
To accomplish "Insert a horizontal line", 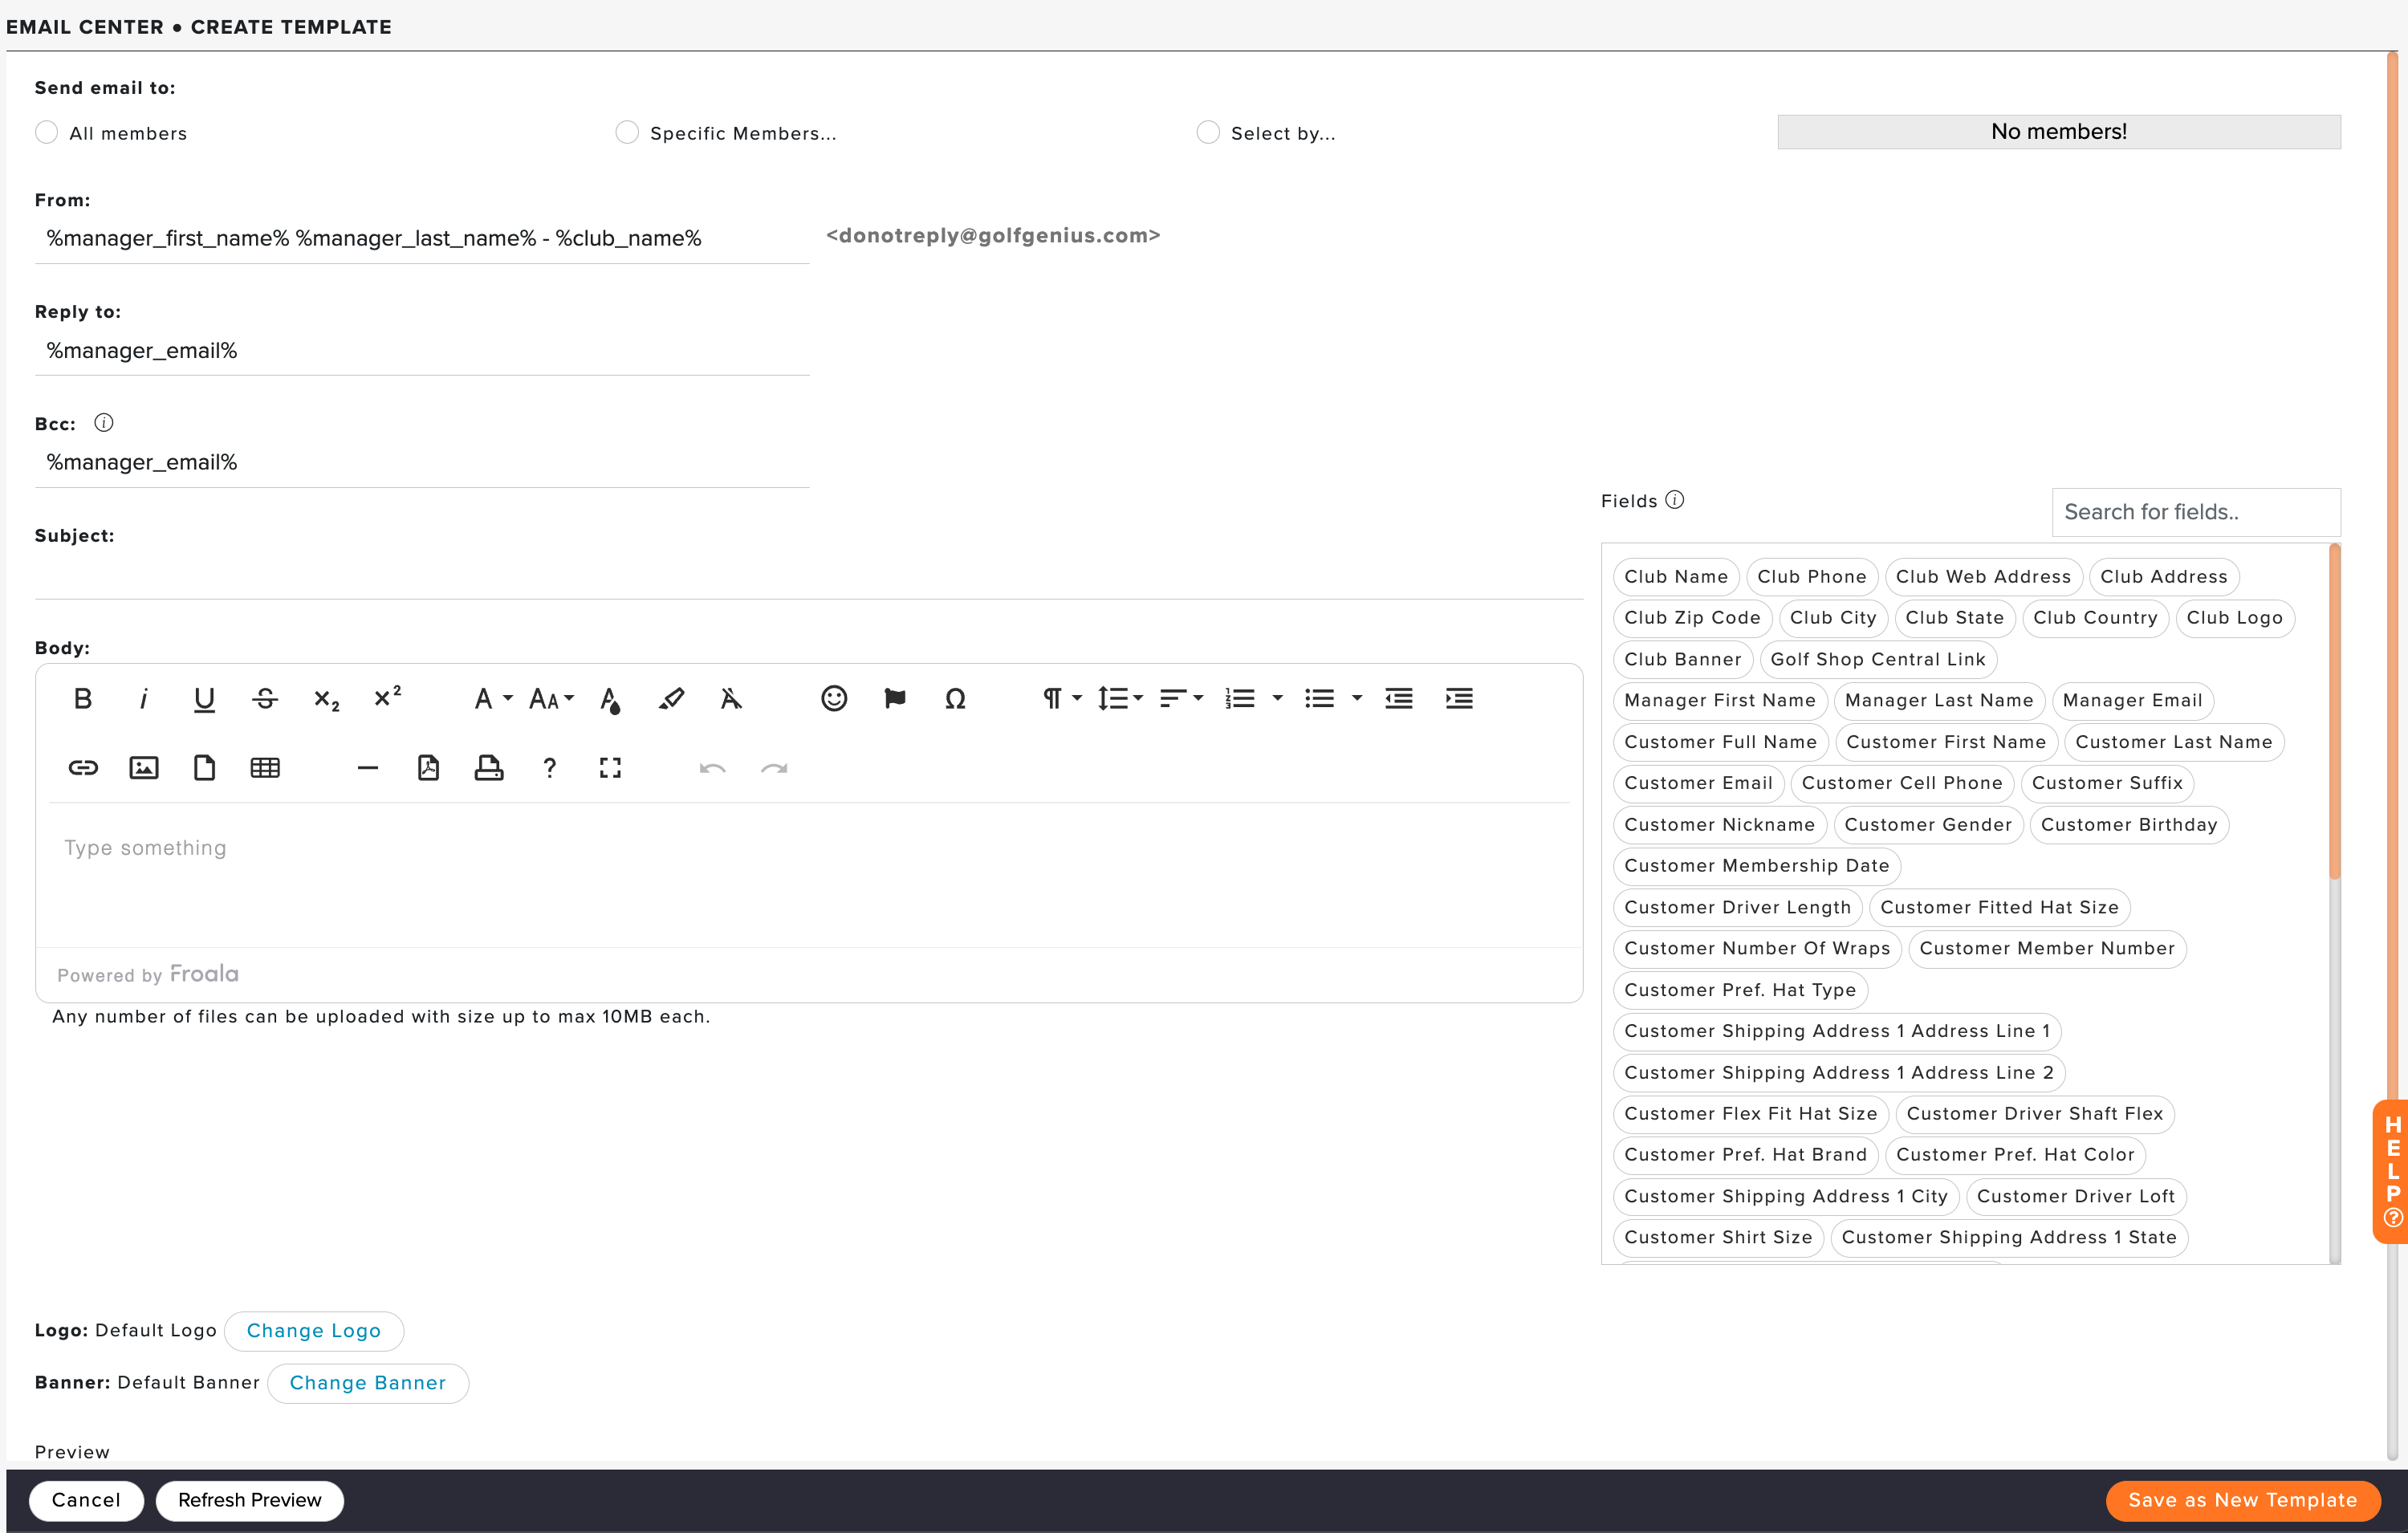I will (x=368, y=768).
